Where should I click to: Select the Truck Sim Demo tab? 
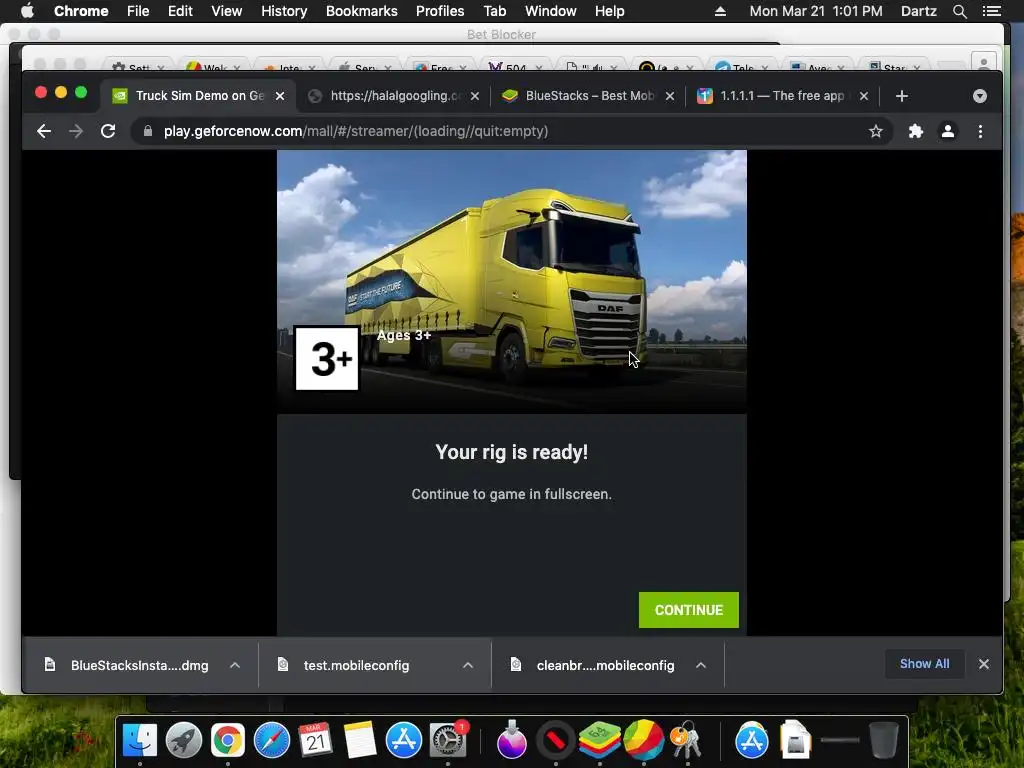pos(199,96)
